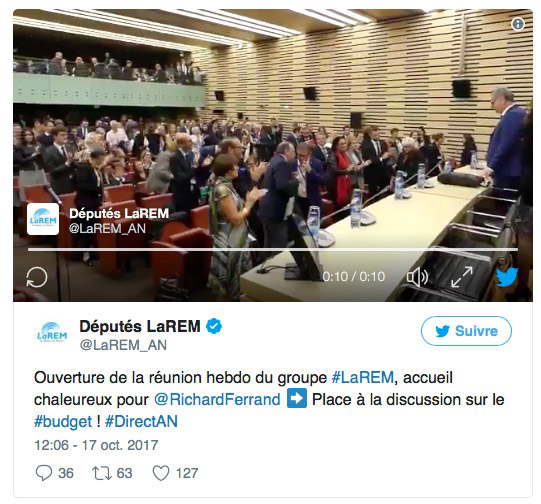Like the tweet with the heart icon
Screen dimensions: 541x504
coord(161,473)
